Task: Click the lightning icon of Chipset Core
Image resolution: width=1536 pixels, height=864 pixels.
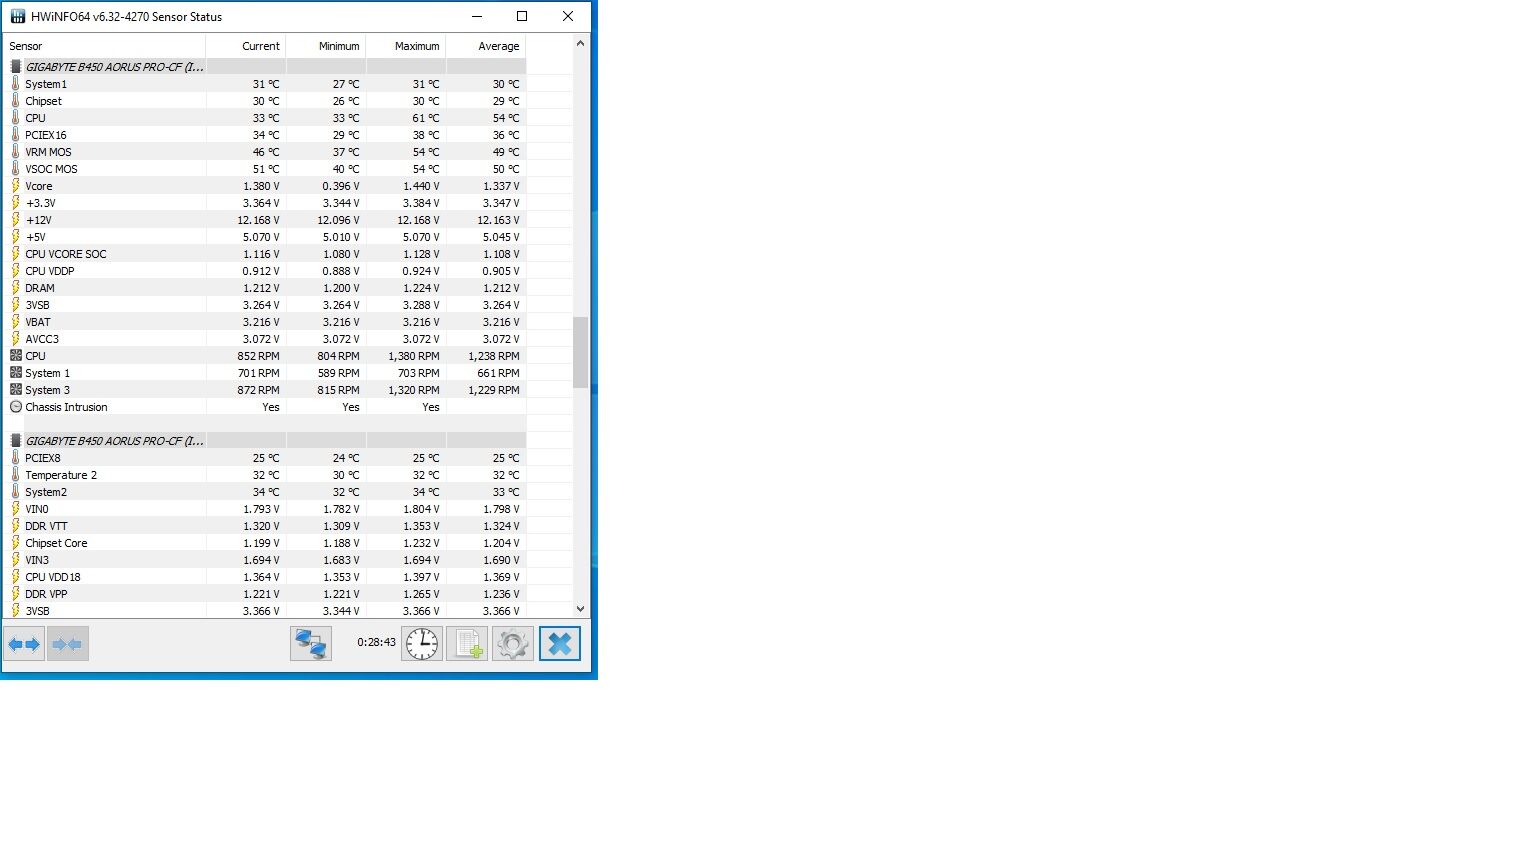Action: tap(15, 542)
